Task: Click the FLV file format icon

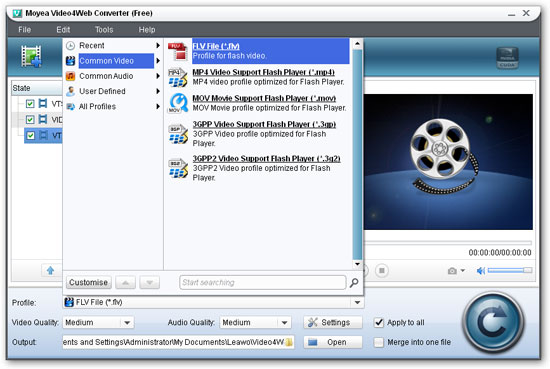Action: pos(178,51)
